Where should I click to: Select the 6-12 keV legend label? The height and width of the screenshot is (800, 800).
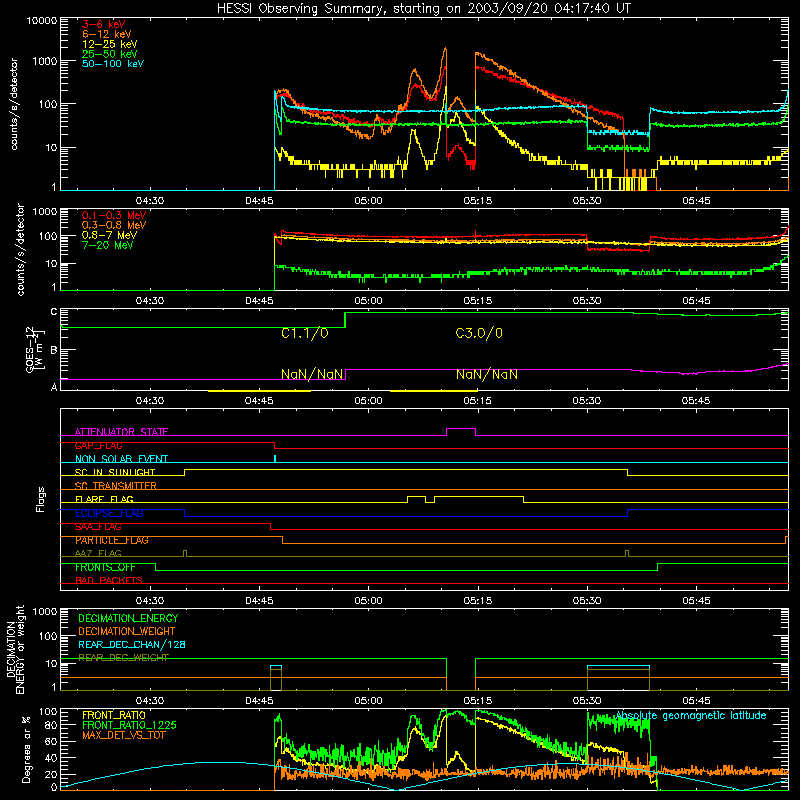(107, 34)
